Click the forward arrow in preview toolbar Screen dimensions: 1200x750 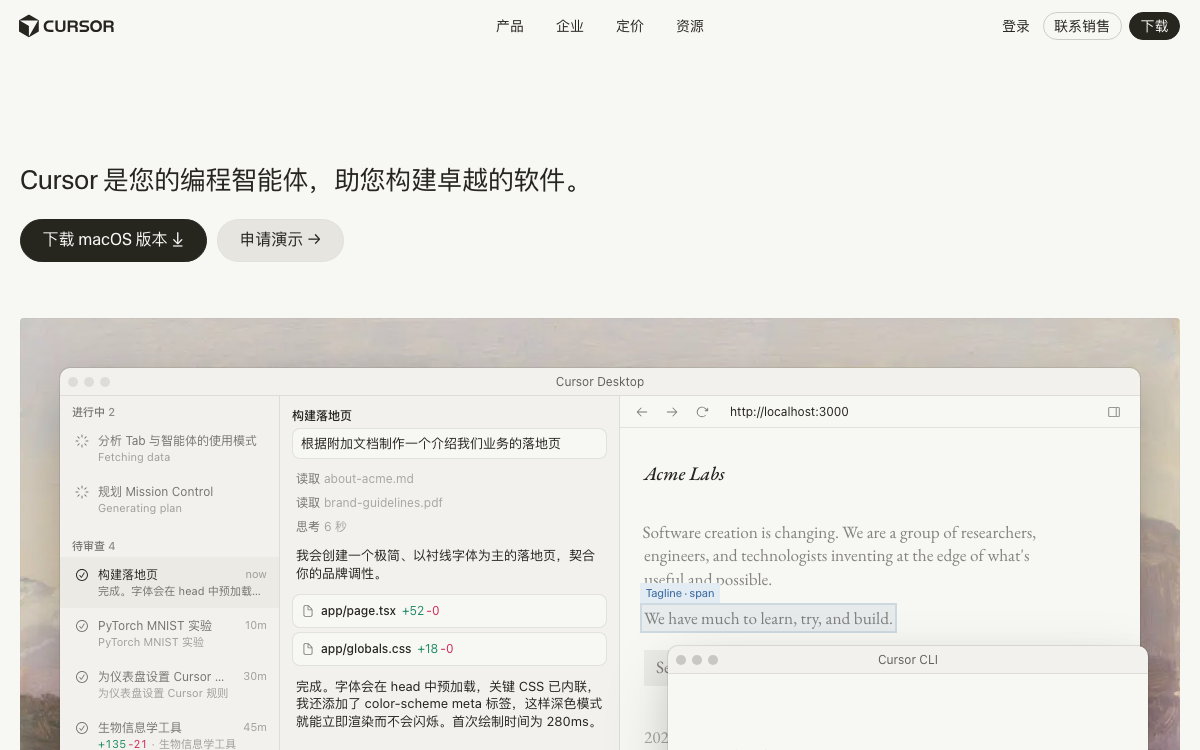(x=672, y=412)
